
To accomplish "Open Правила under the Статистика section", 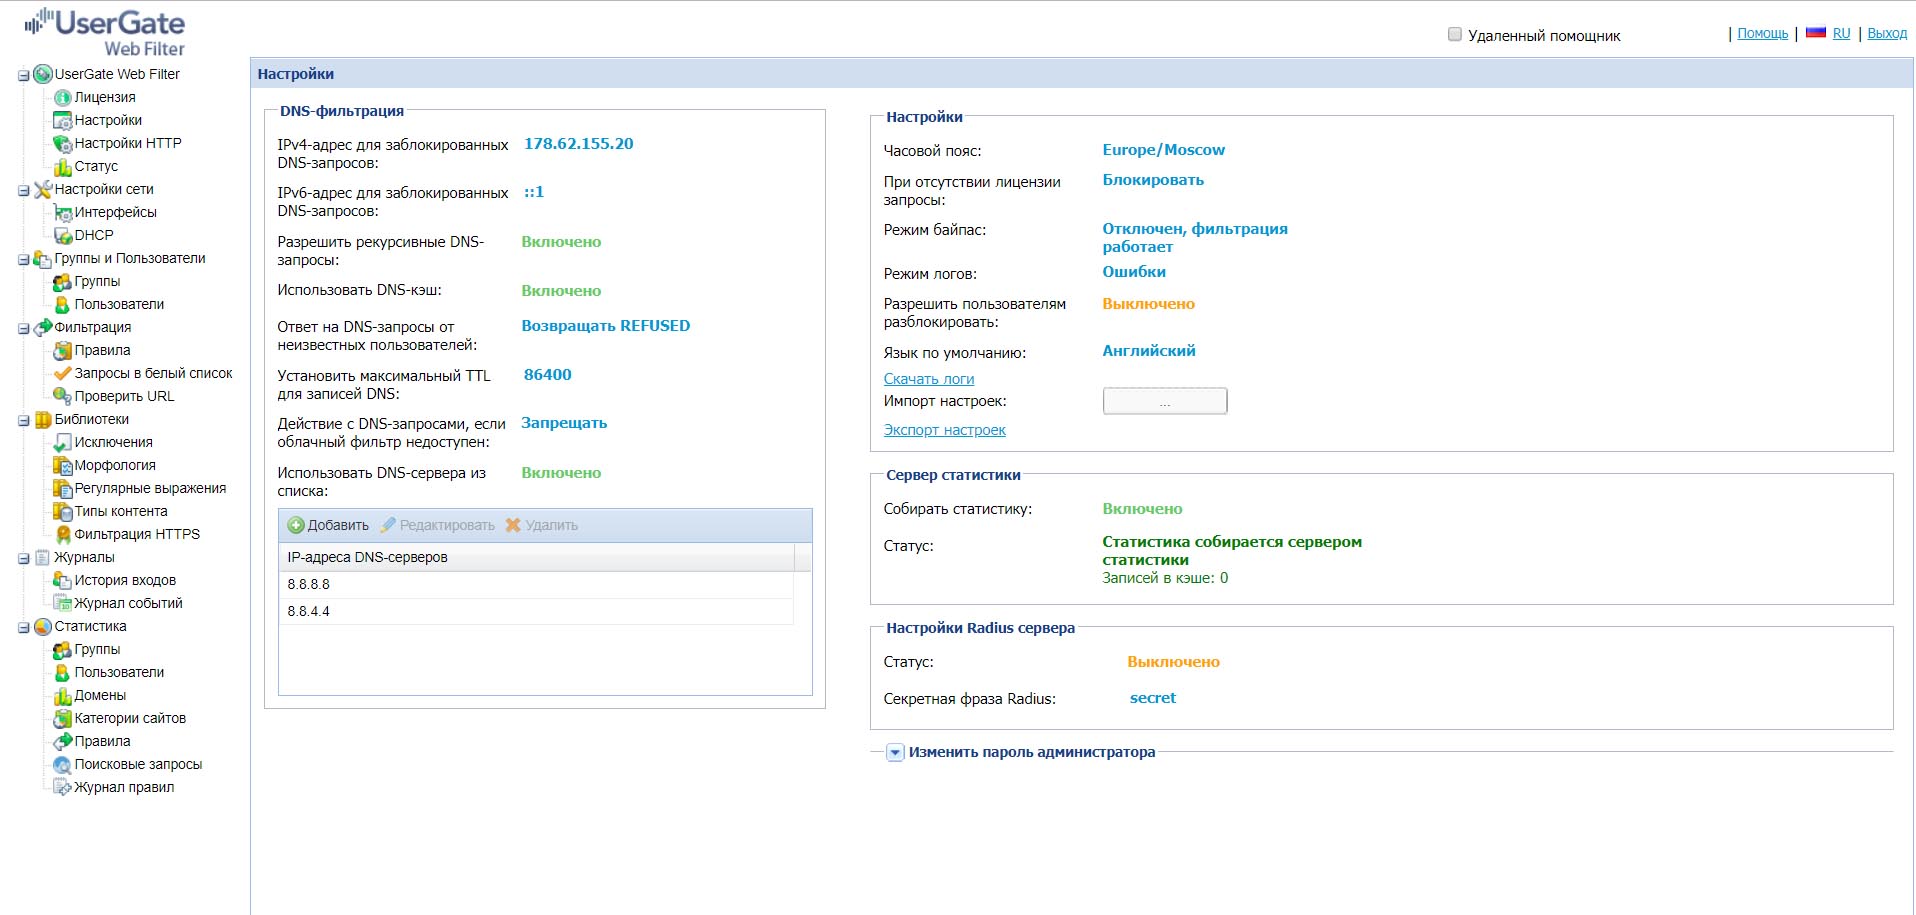I will tap(102, 741).
